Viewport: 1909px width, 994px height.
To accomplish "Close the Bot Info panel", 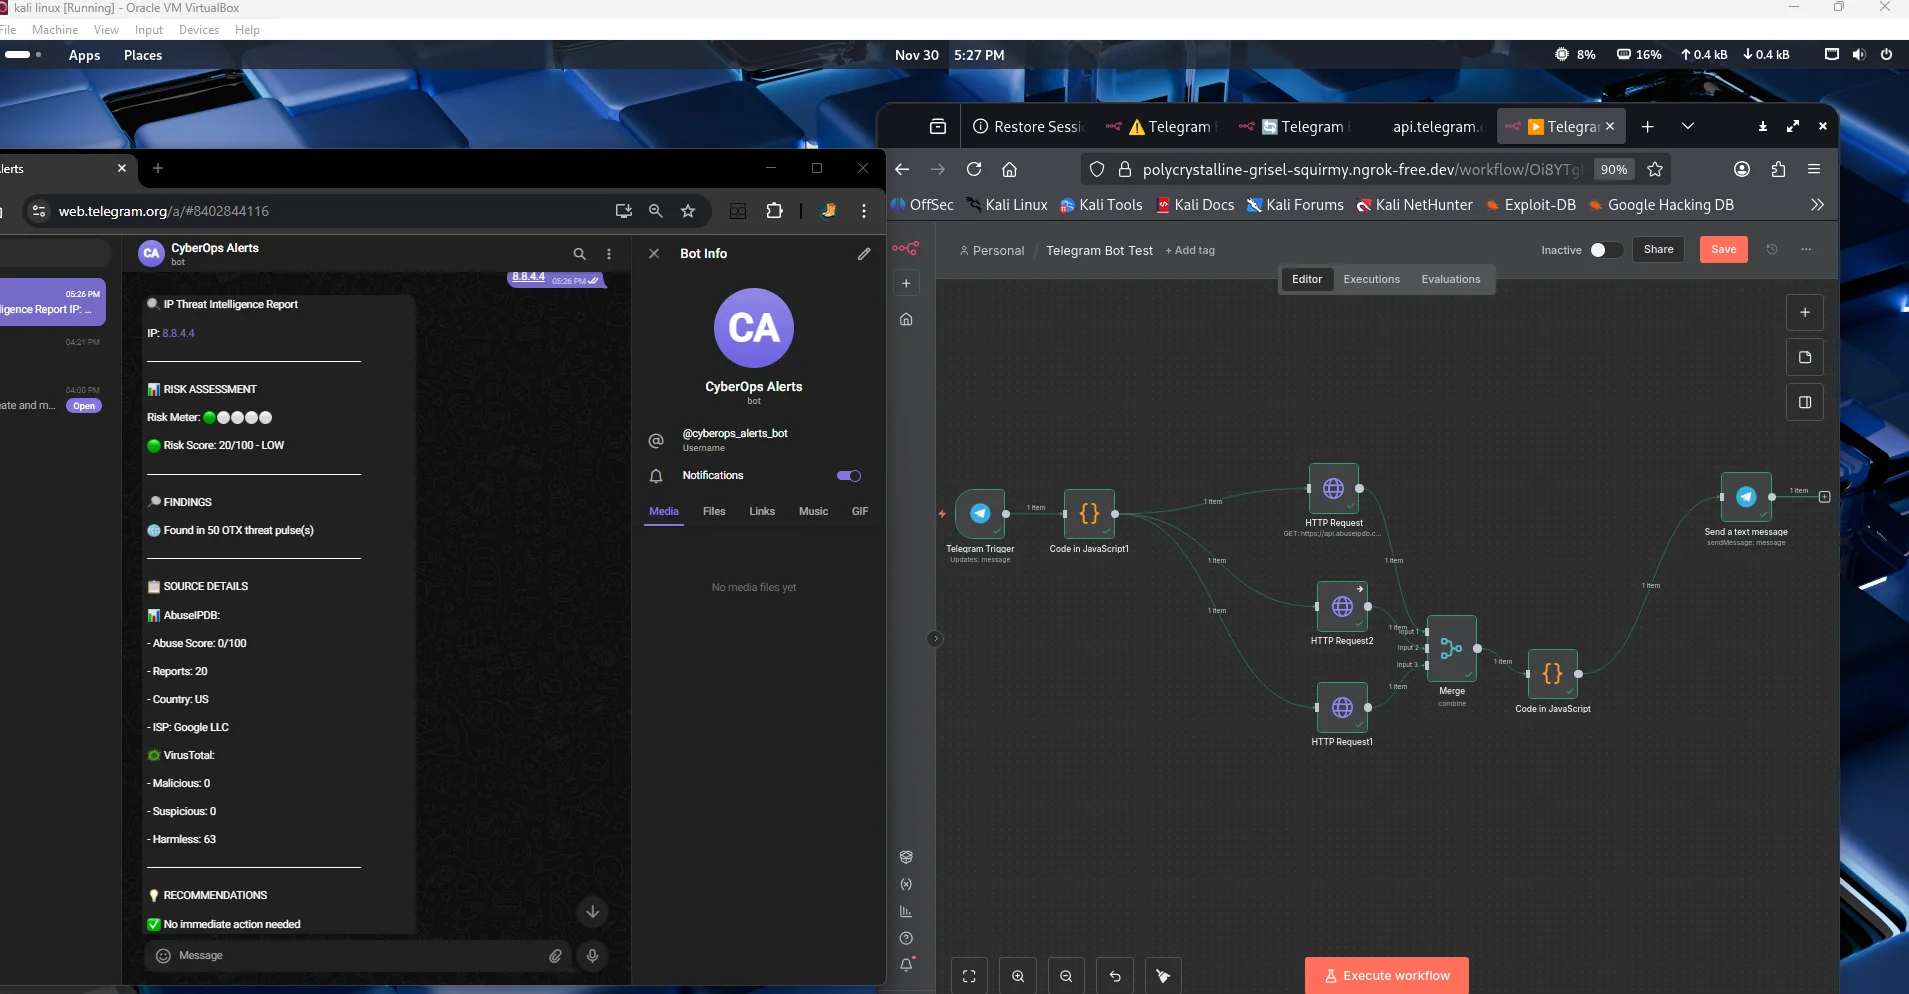I will 654,254.
